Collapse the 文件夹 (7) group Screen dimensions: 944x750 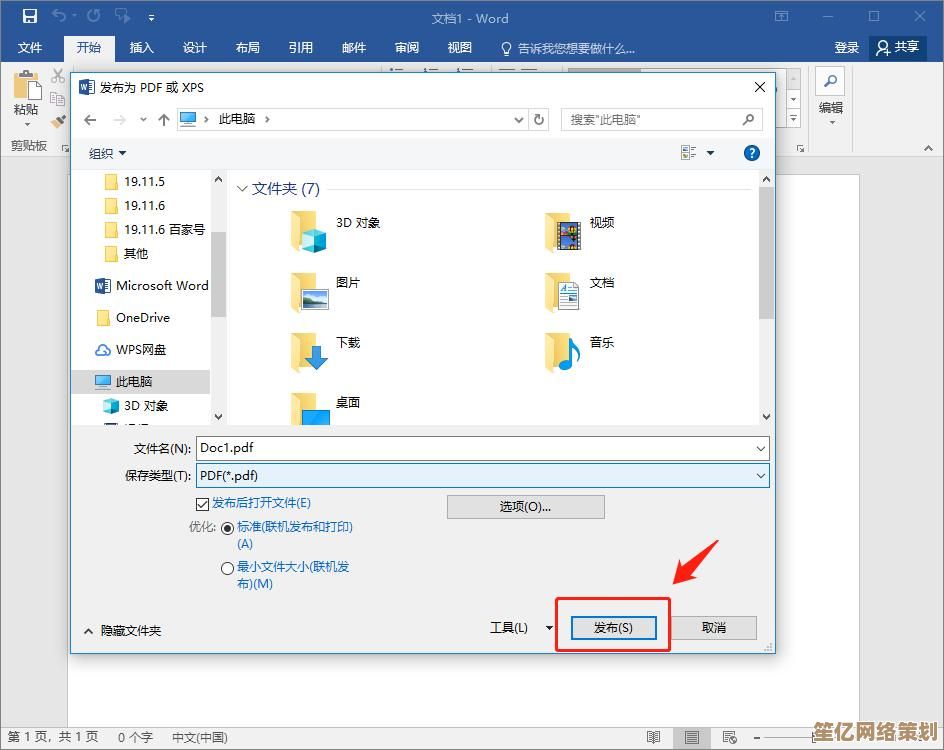[x=242, y=188]
